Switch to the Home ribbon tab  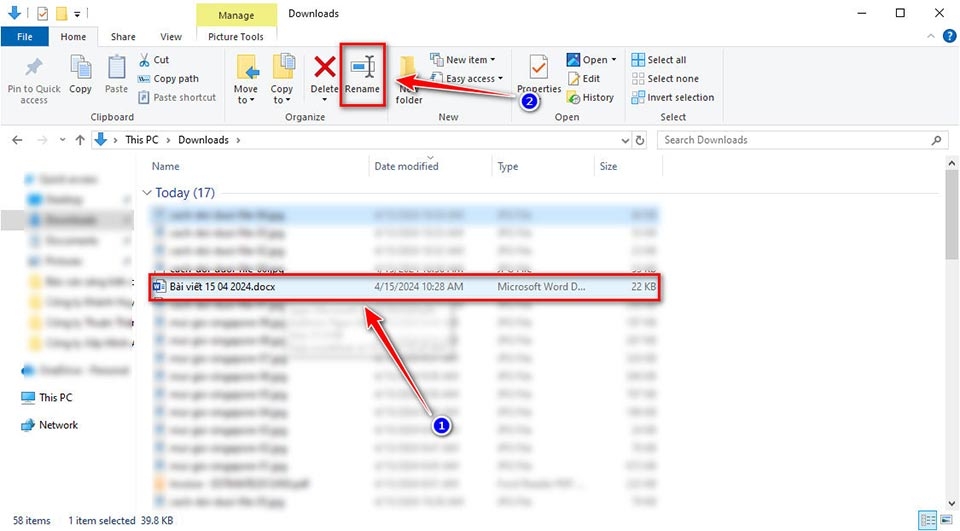(73, 37)
